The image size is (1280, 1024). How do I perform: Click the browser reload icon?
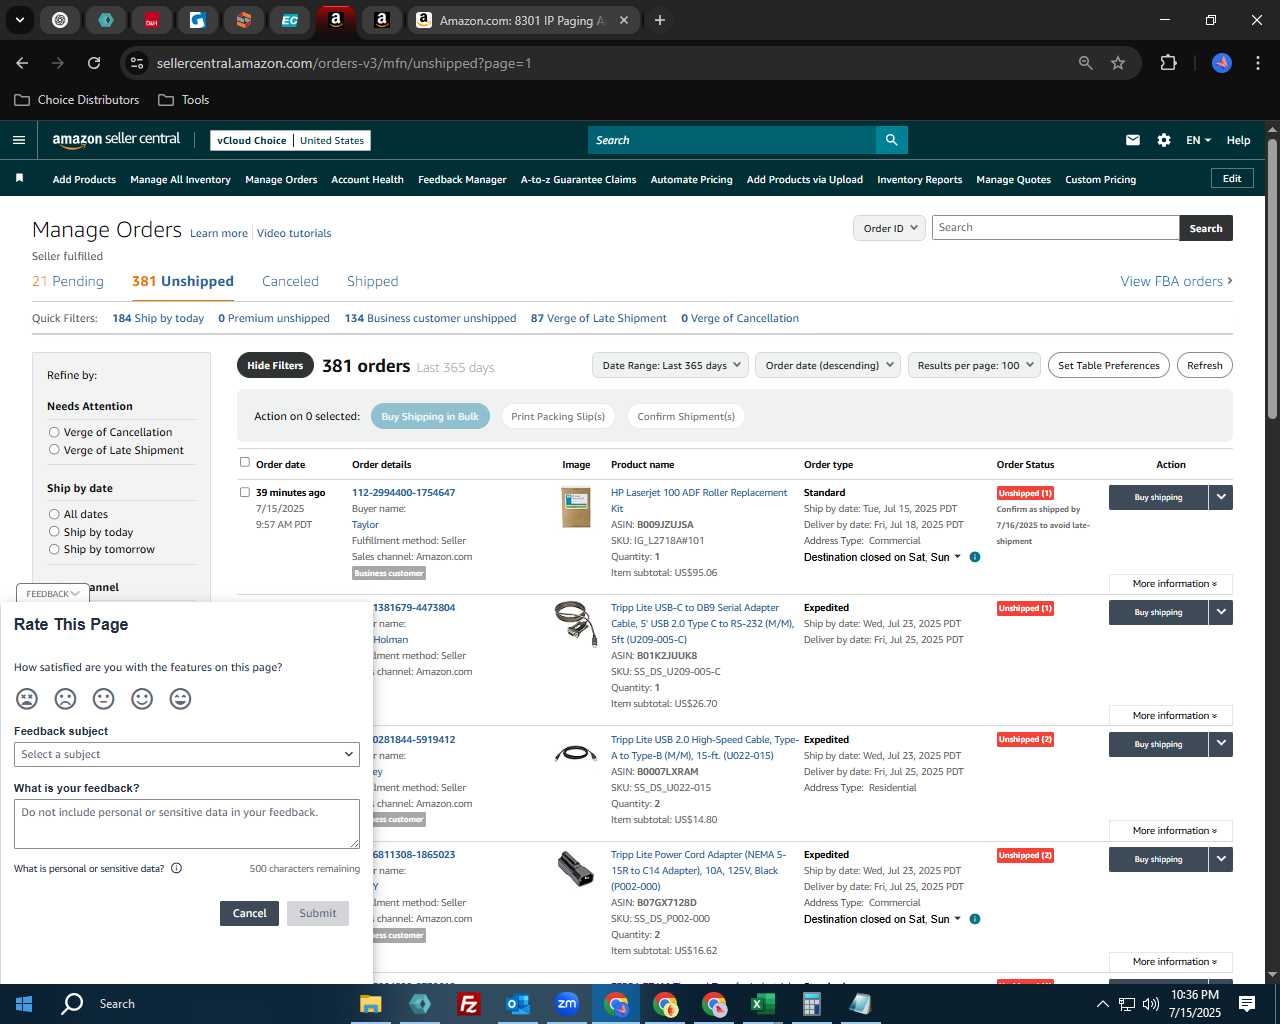click(94, 63)
